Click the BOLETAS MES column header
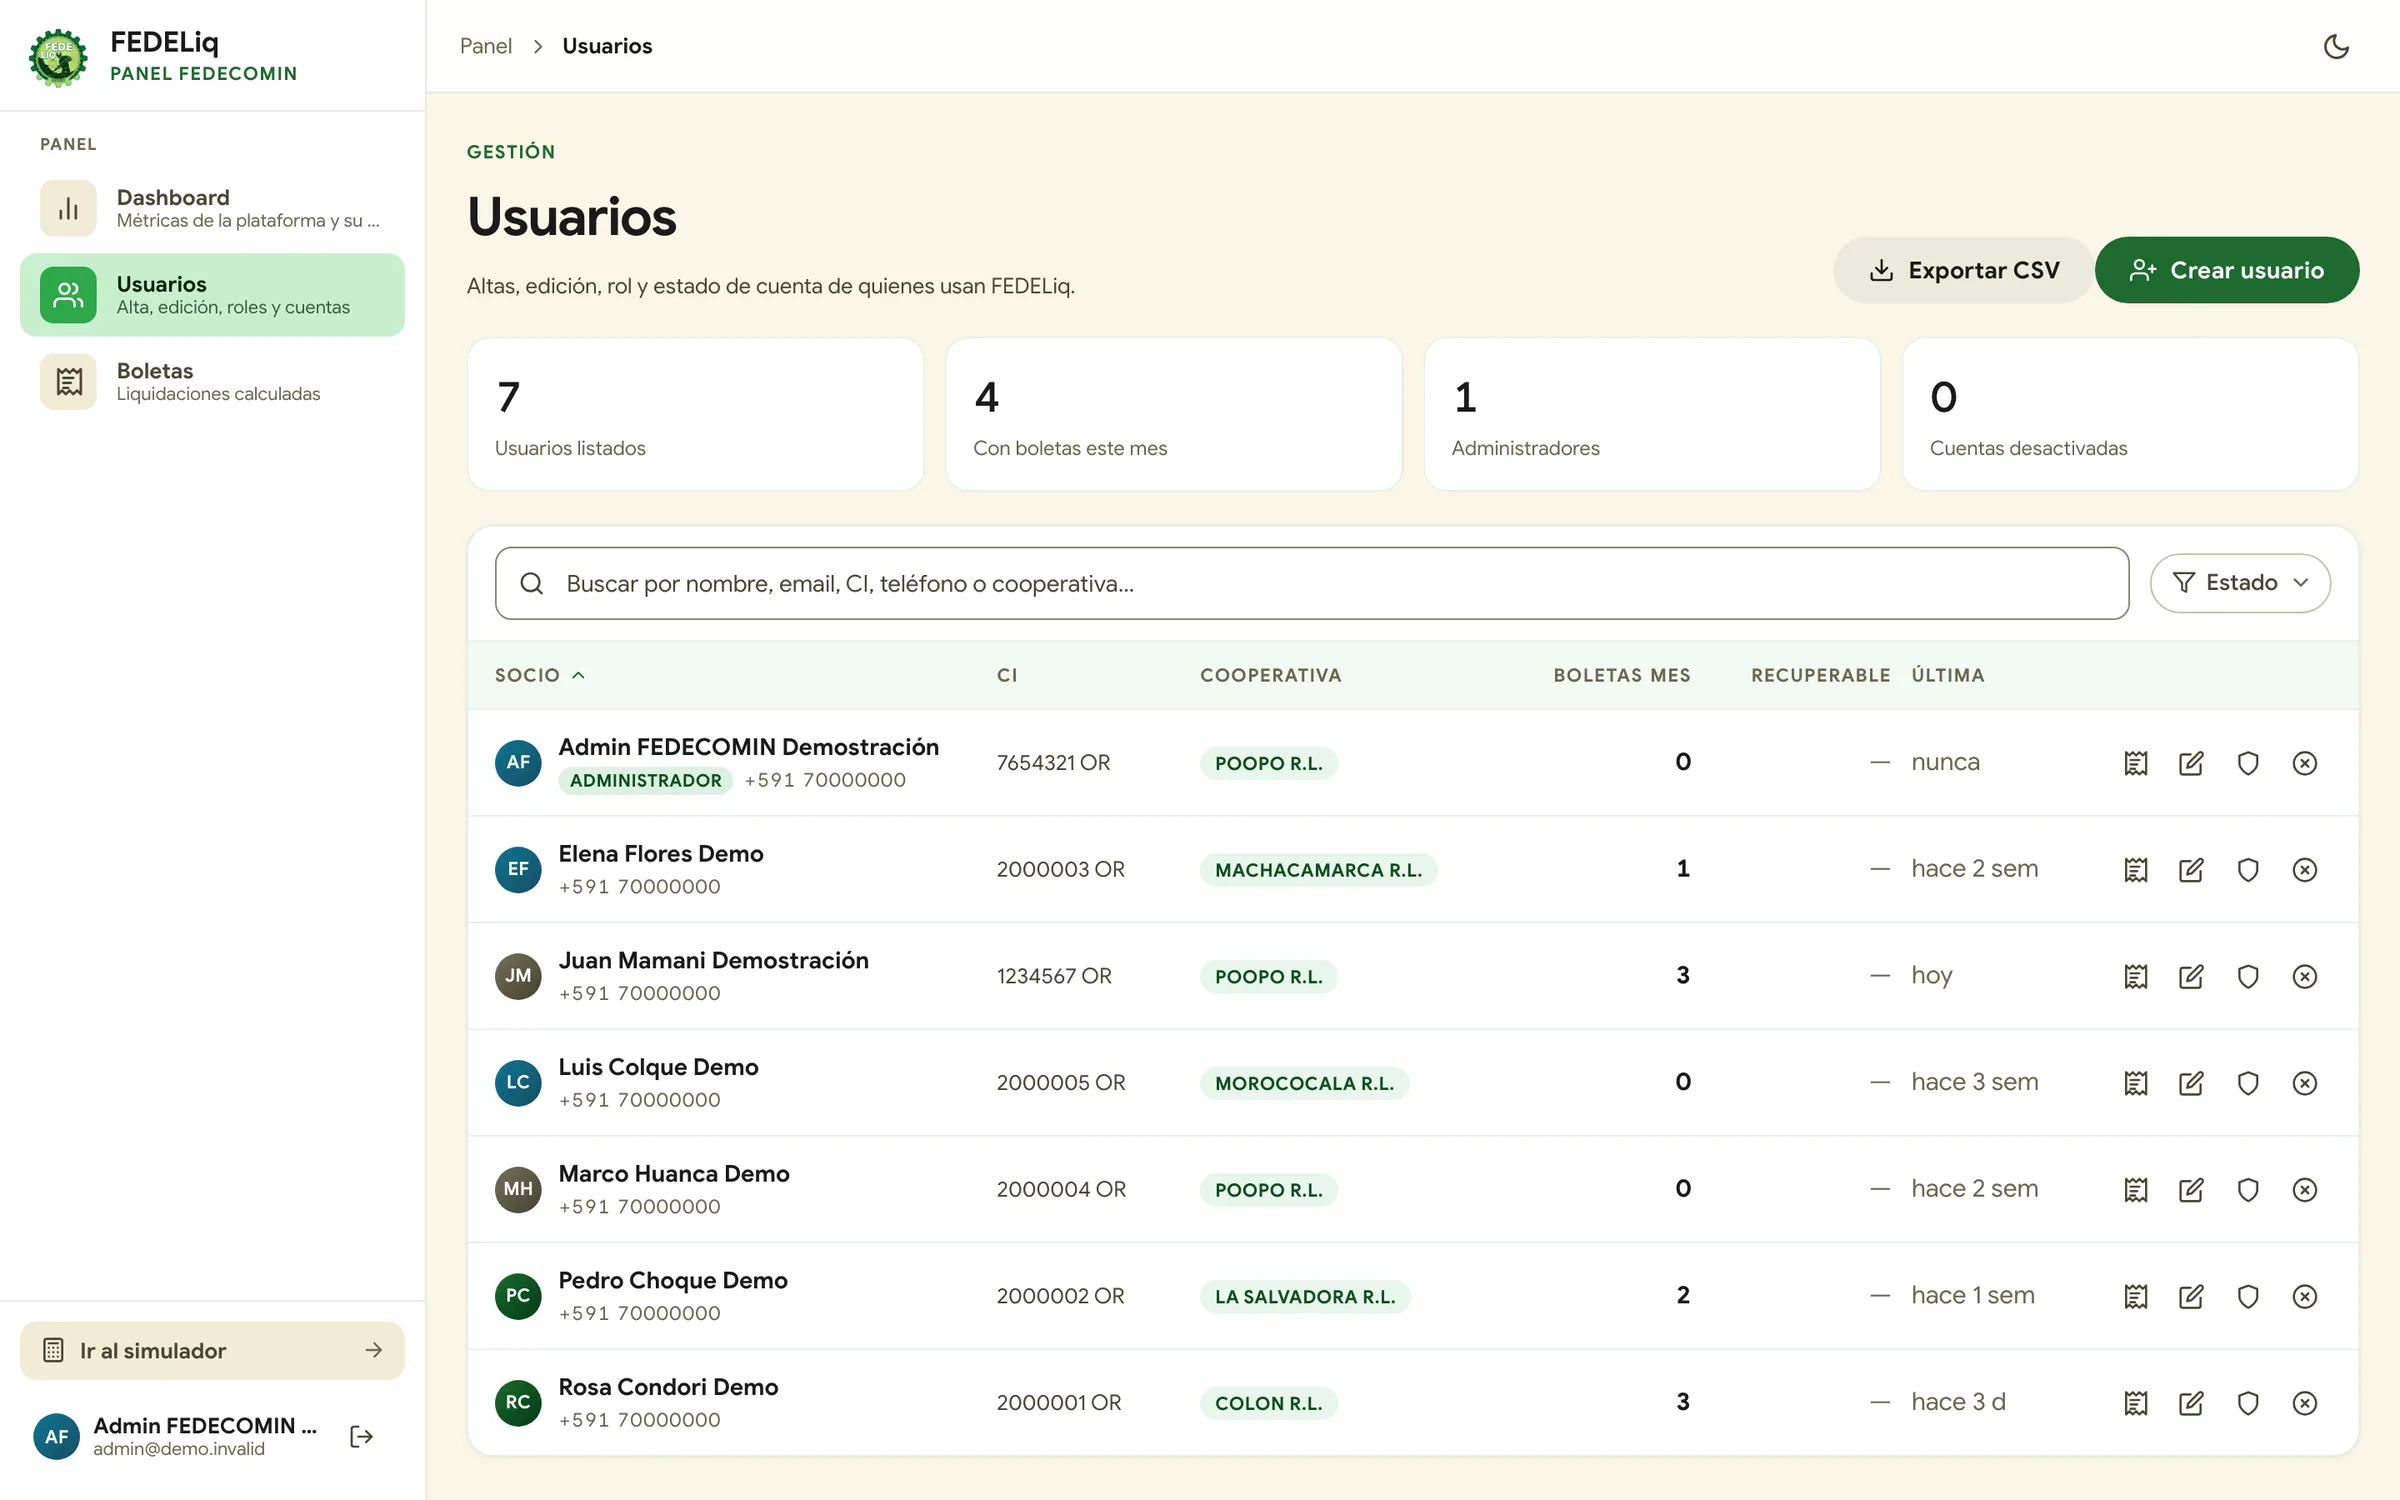Viewport: 2400px width, 1500px height. [1622, 675]
